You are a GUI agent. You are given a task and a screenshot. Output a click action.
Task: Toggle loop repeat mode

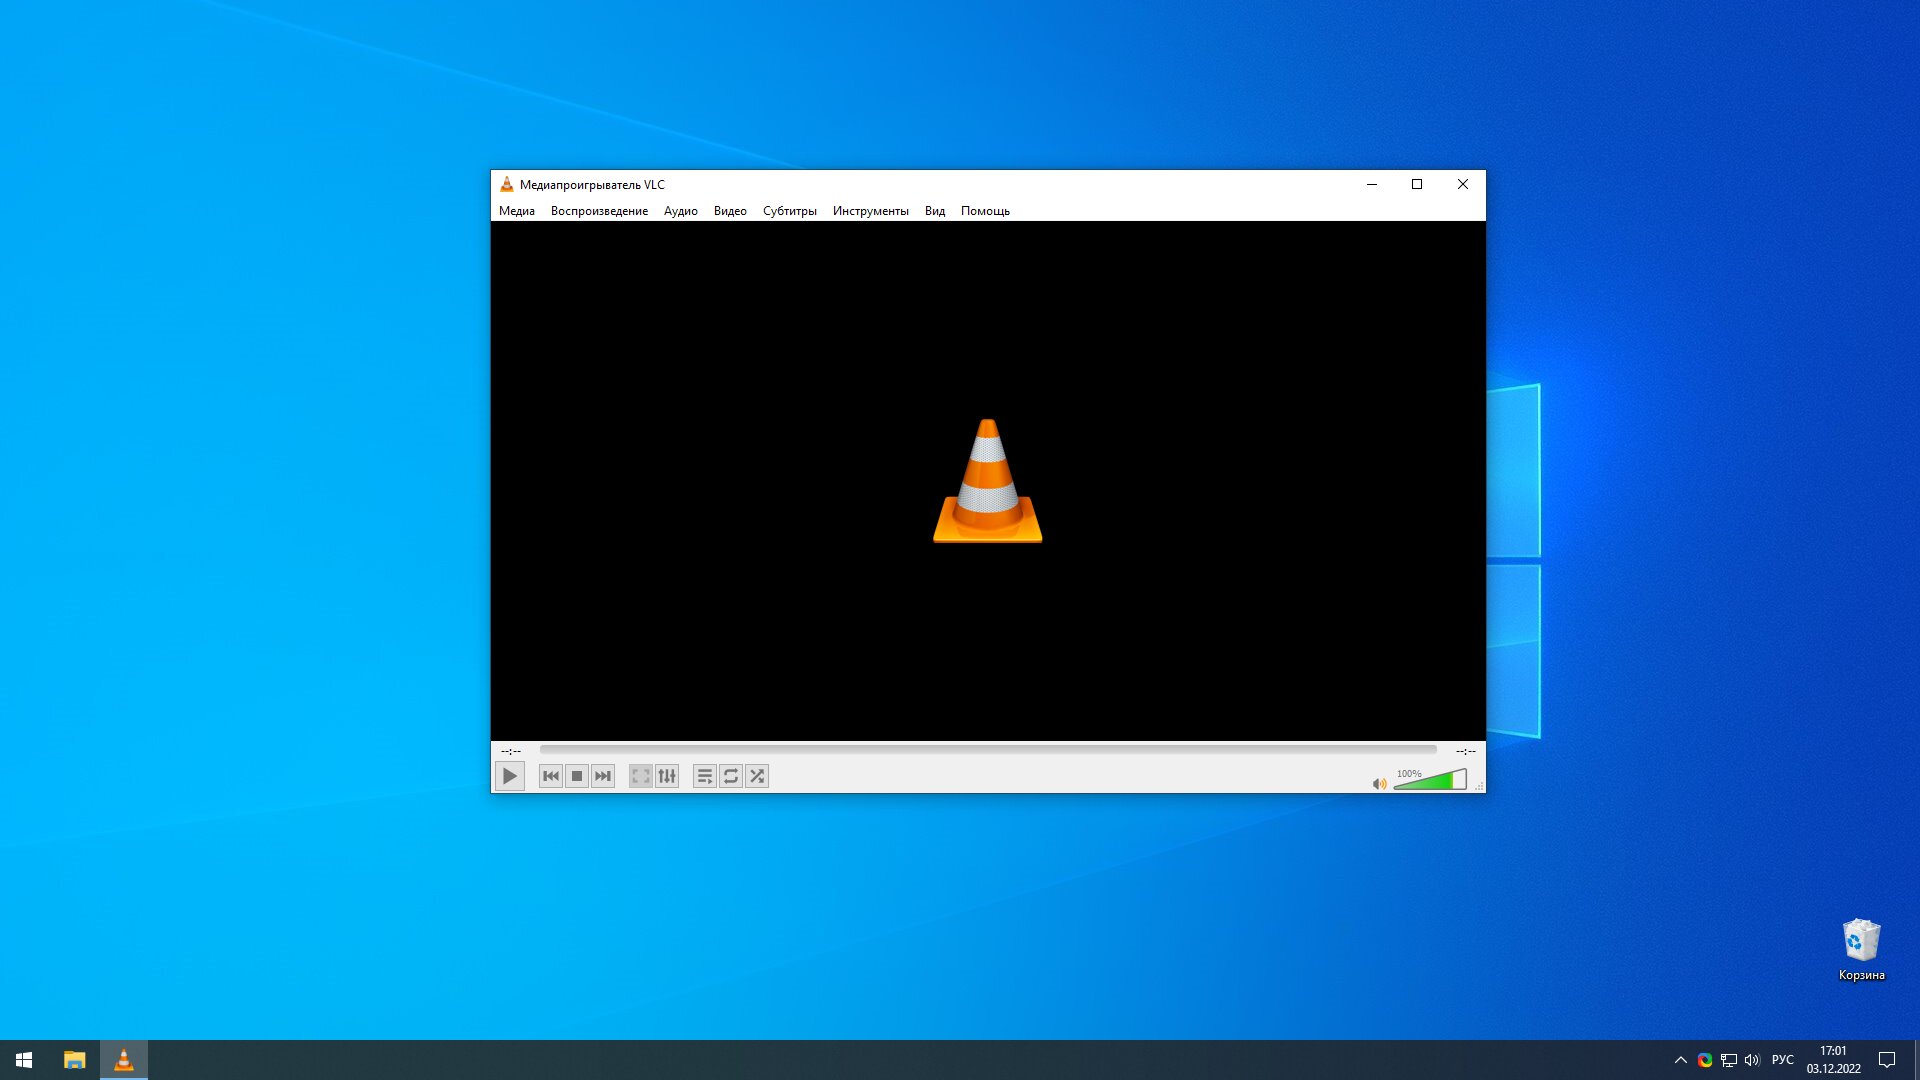(x=731, y=776)
